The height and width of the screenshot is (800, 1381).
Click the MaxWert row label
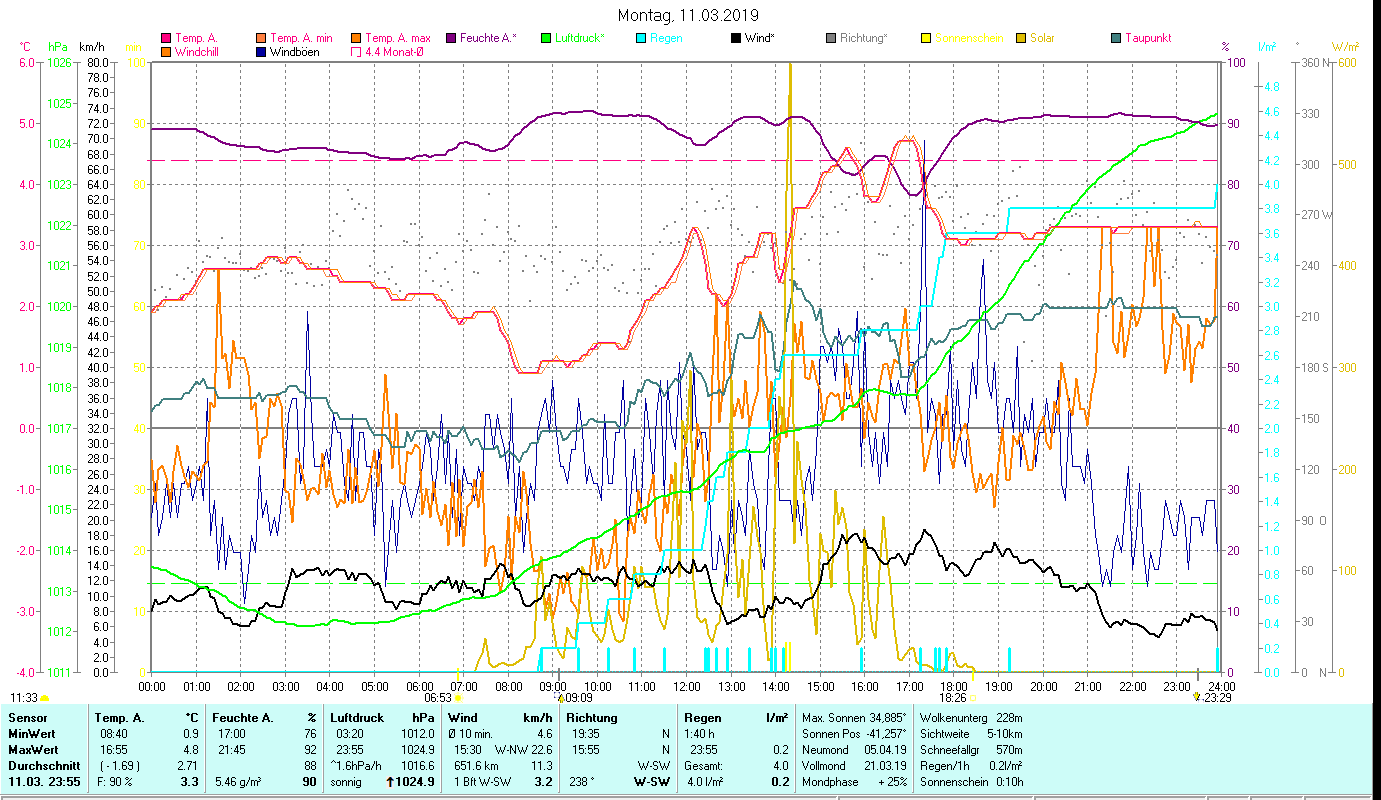[33, 749]
